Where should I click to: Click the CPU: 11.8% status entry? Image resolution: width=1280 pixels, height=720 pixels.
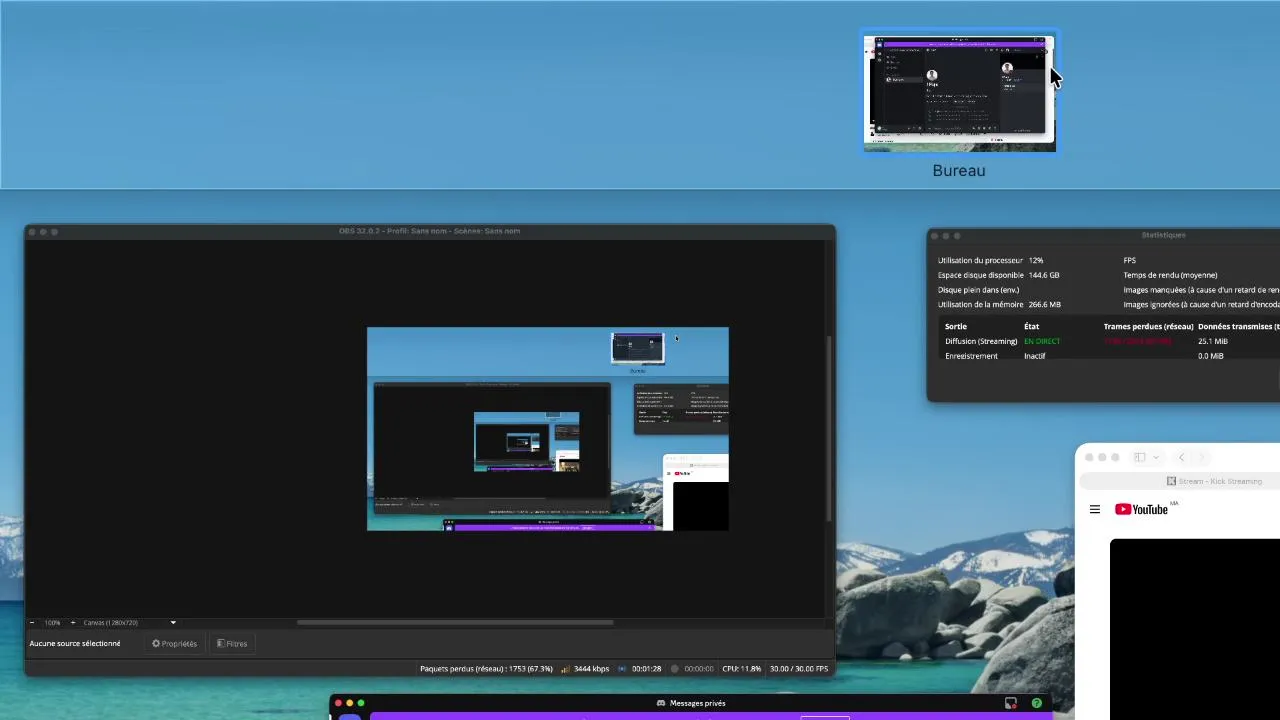pyautogui.click(x=742, y=669)
